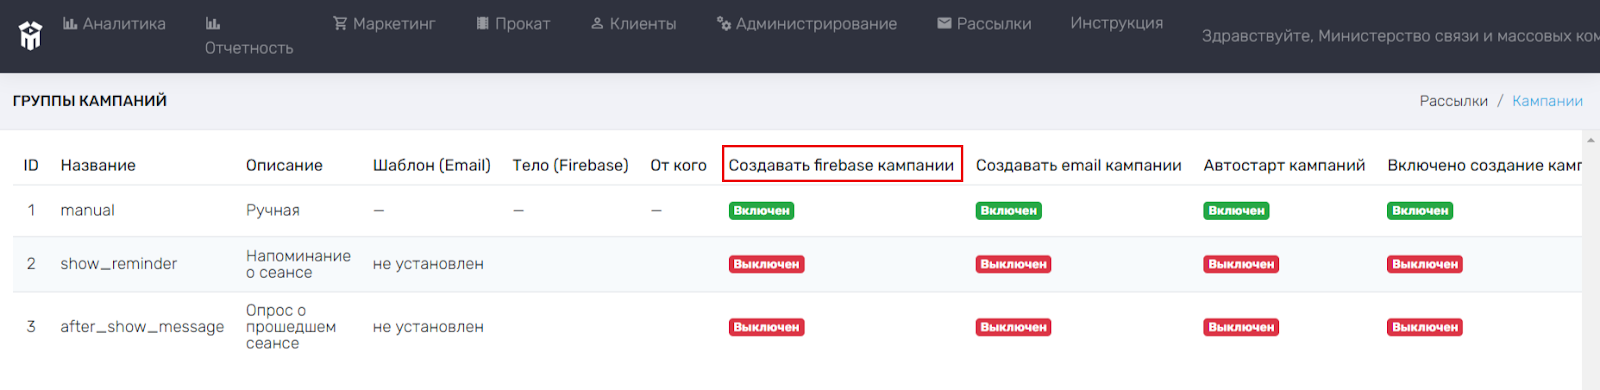This screenshot has height=390, width=1600.
Task: Open the Инструкция link
Action: point(1117,22)
